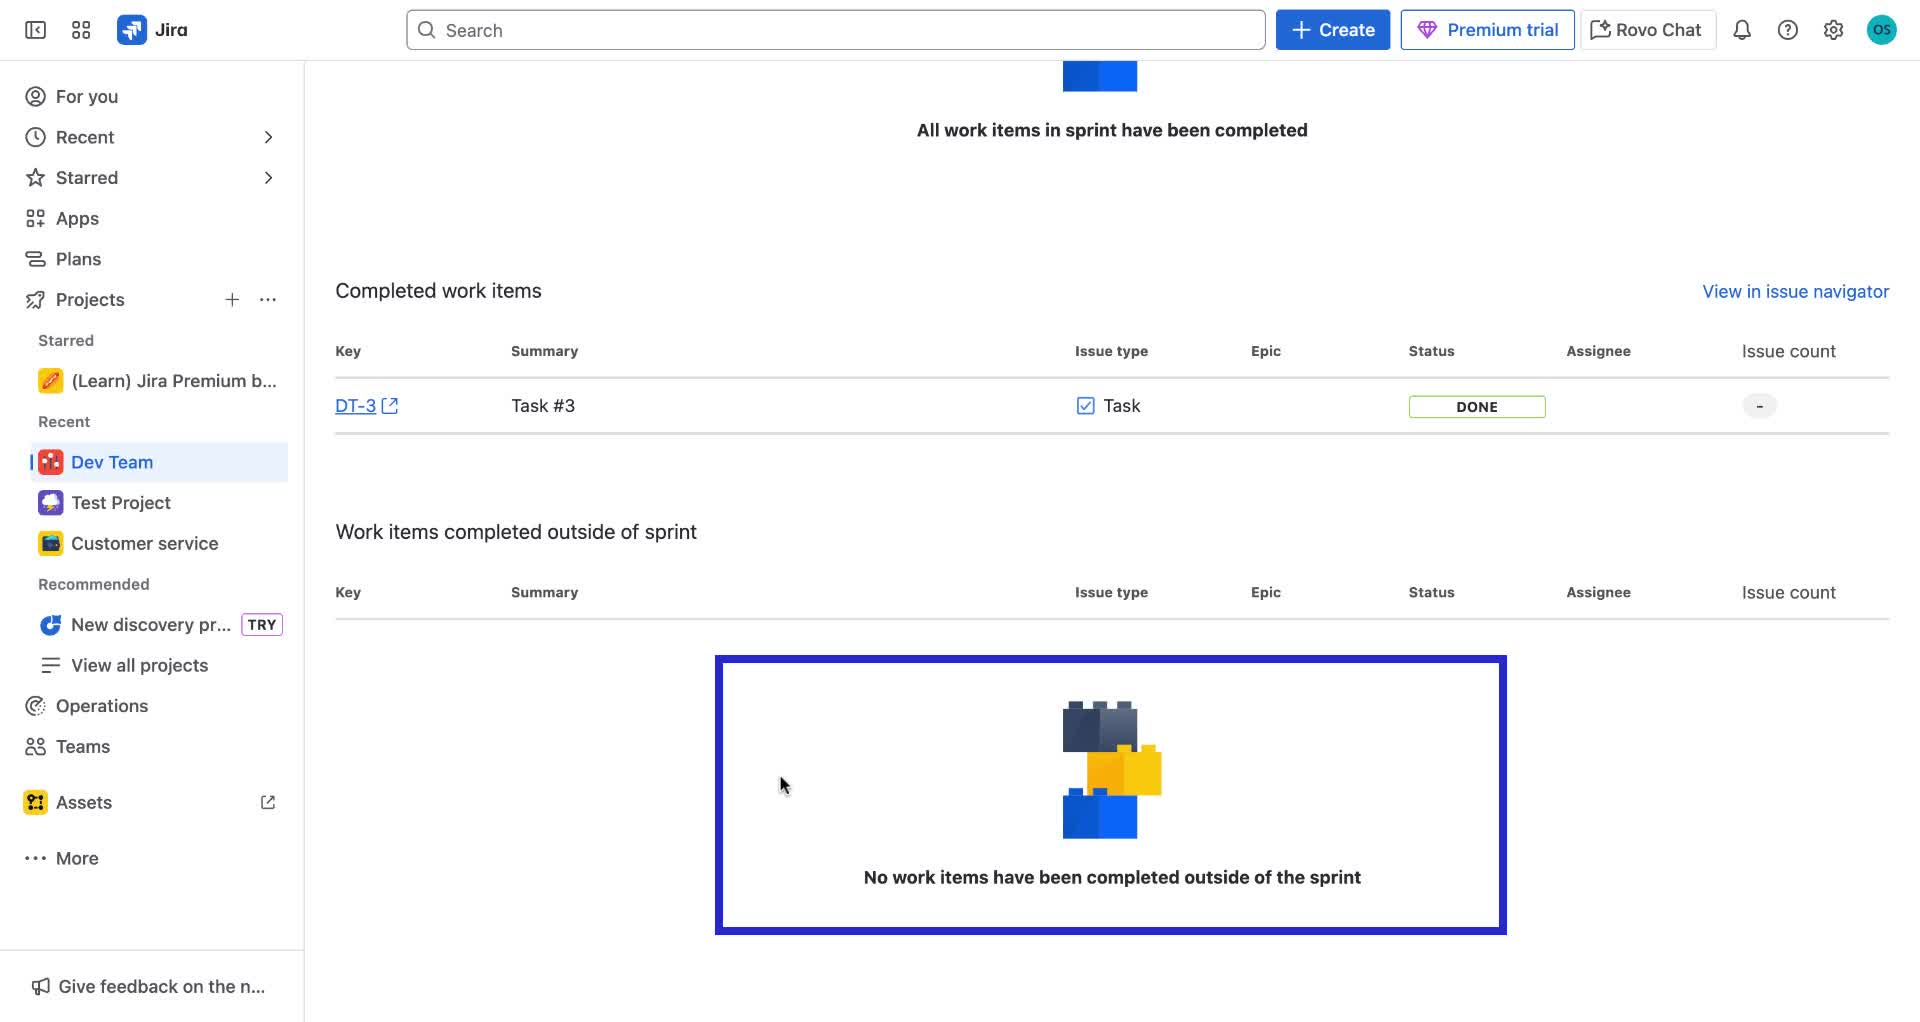Screen dimensions: 1920x1022
Task: Click the Task issue type checkbox icon
Action: point(1084,405)
